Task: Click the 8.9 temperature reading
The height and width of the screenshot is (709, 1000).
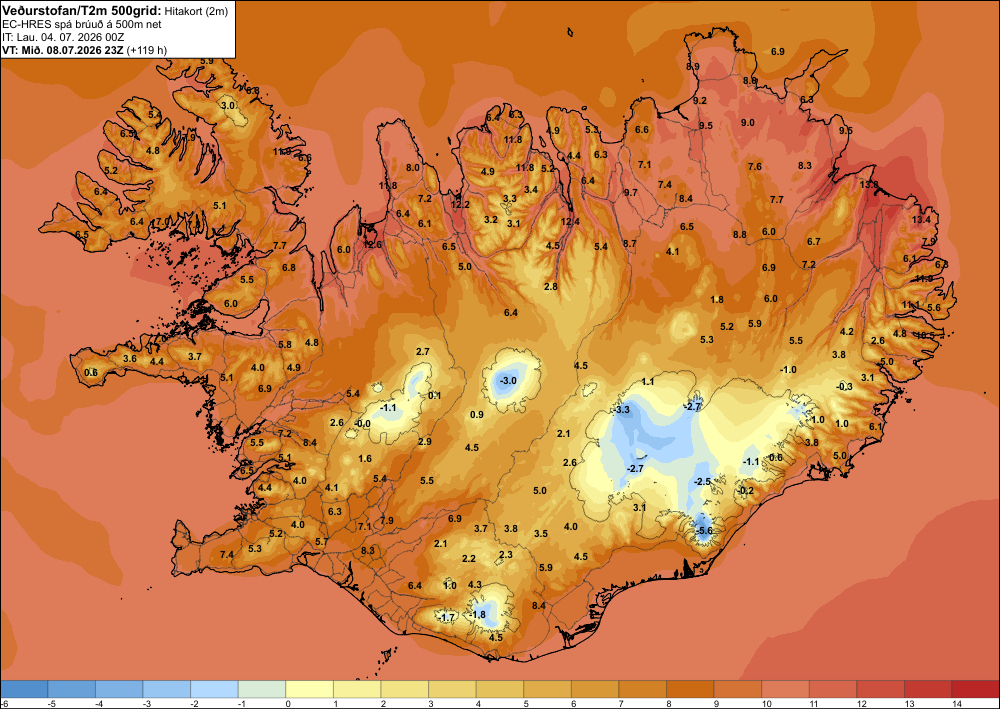Action: click(693, 67)
